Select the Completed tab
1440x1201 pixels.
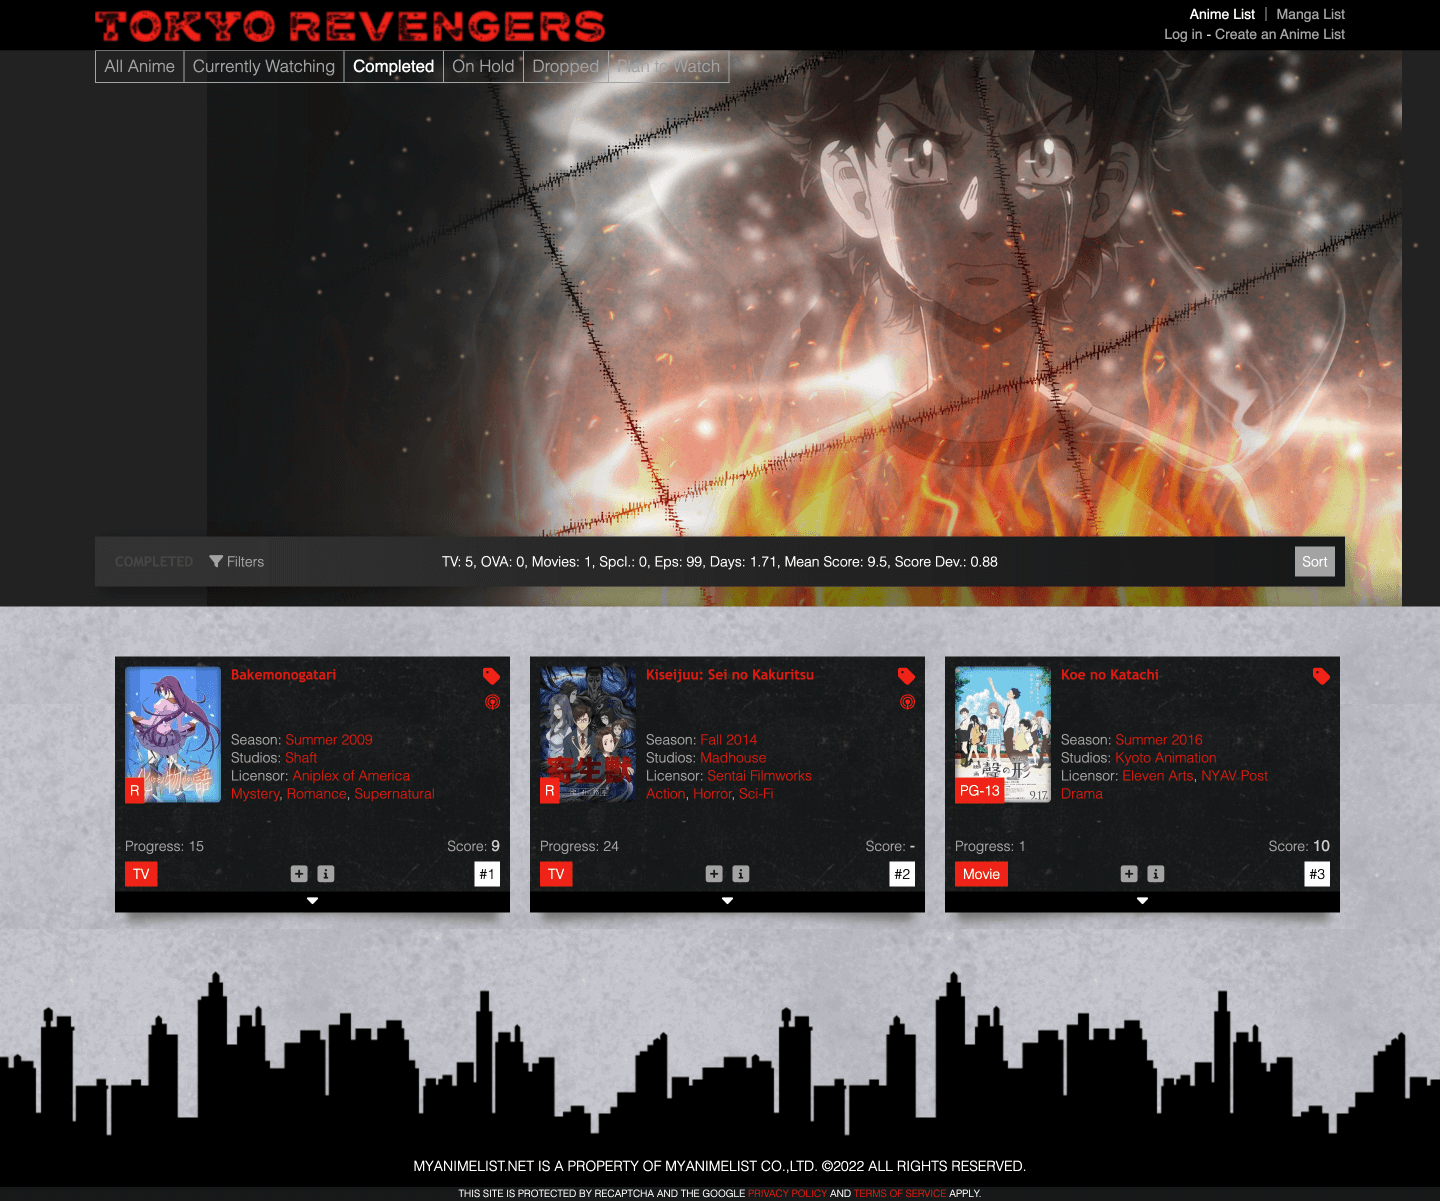394,66
